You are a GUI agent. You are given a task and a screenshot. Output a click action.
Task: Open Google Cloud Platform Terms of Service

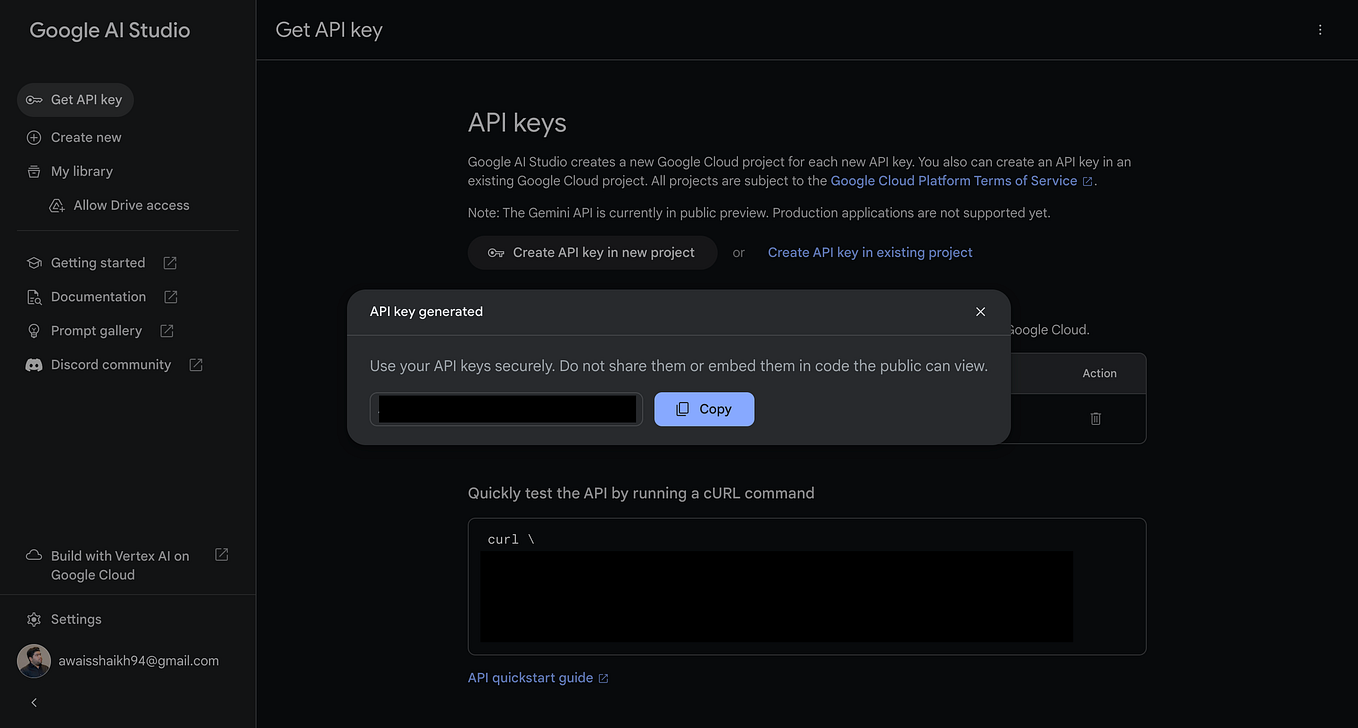coord(955,180)
